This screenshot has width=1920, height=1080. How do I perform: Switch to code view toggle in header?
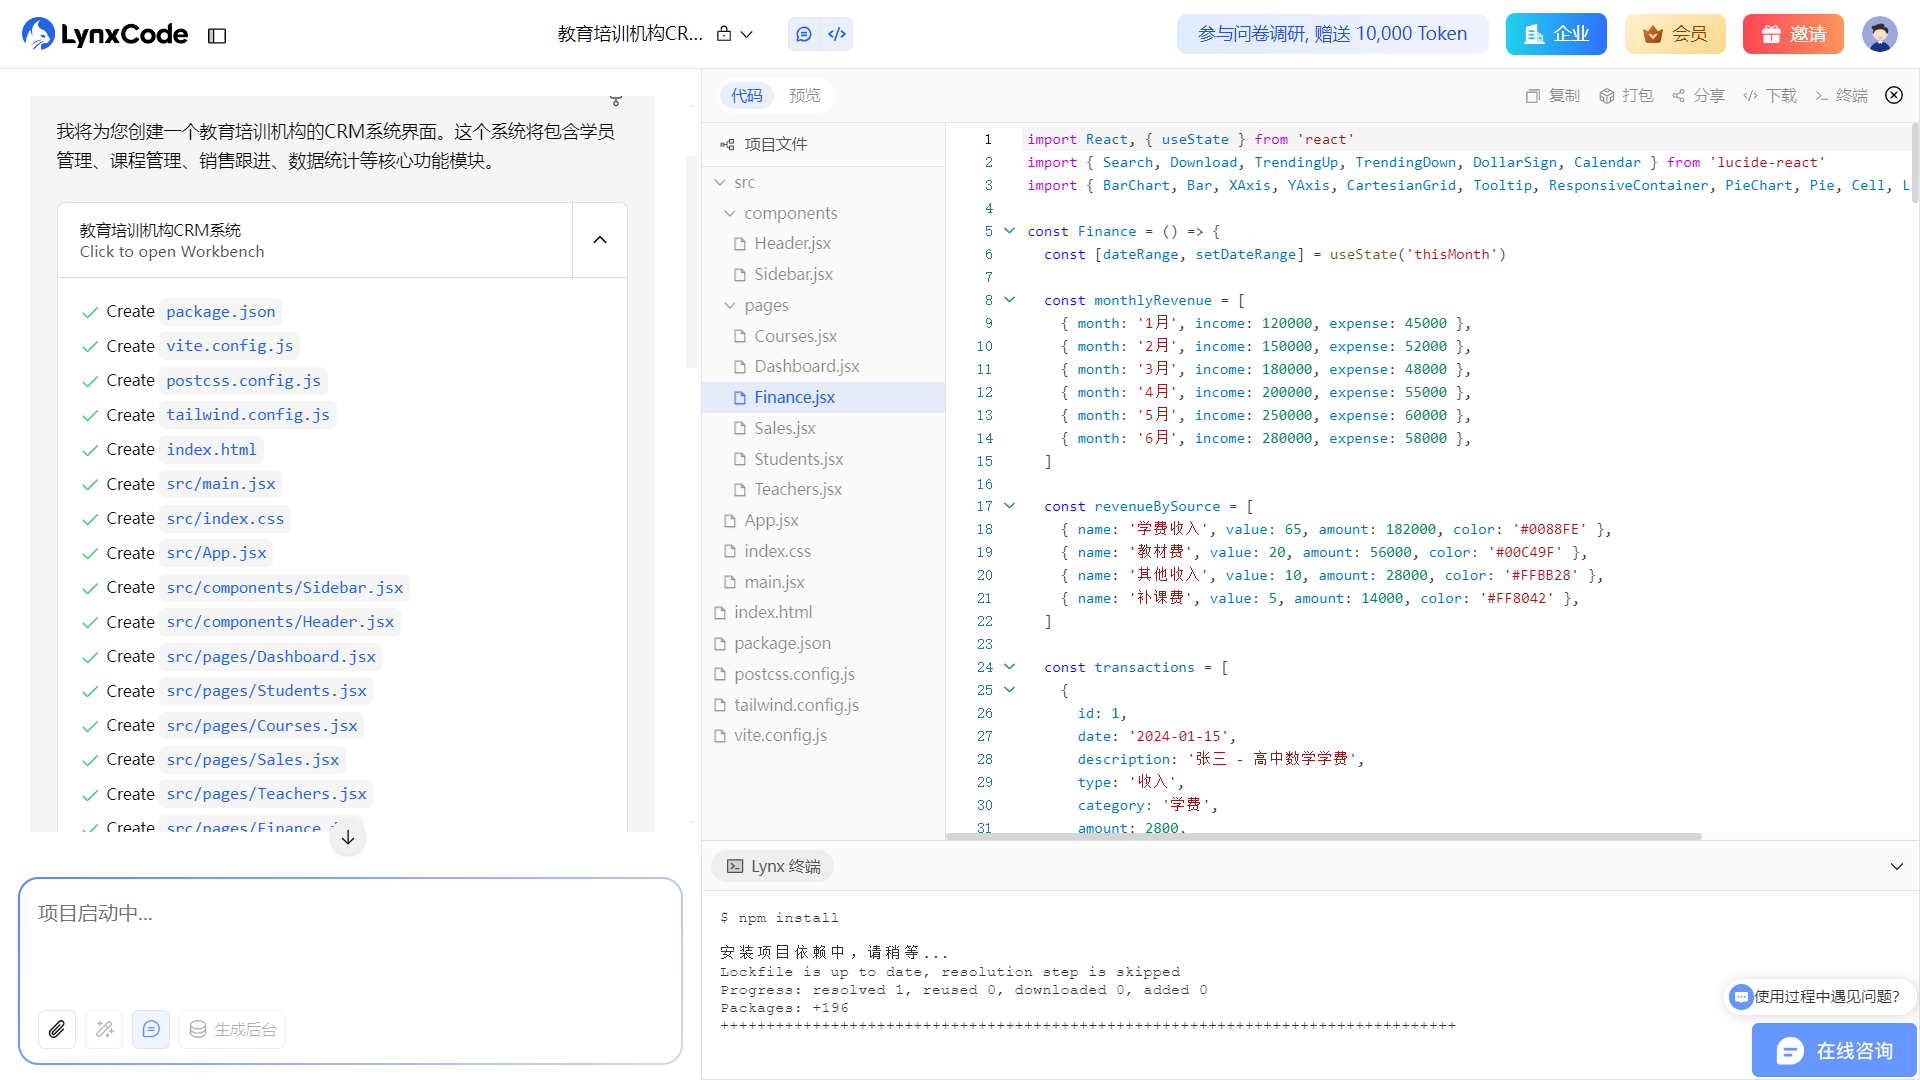click(837, 34)
